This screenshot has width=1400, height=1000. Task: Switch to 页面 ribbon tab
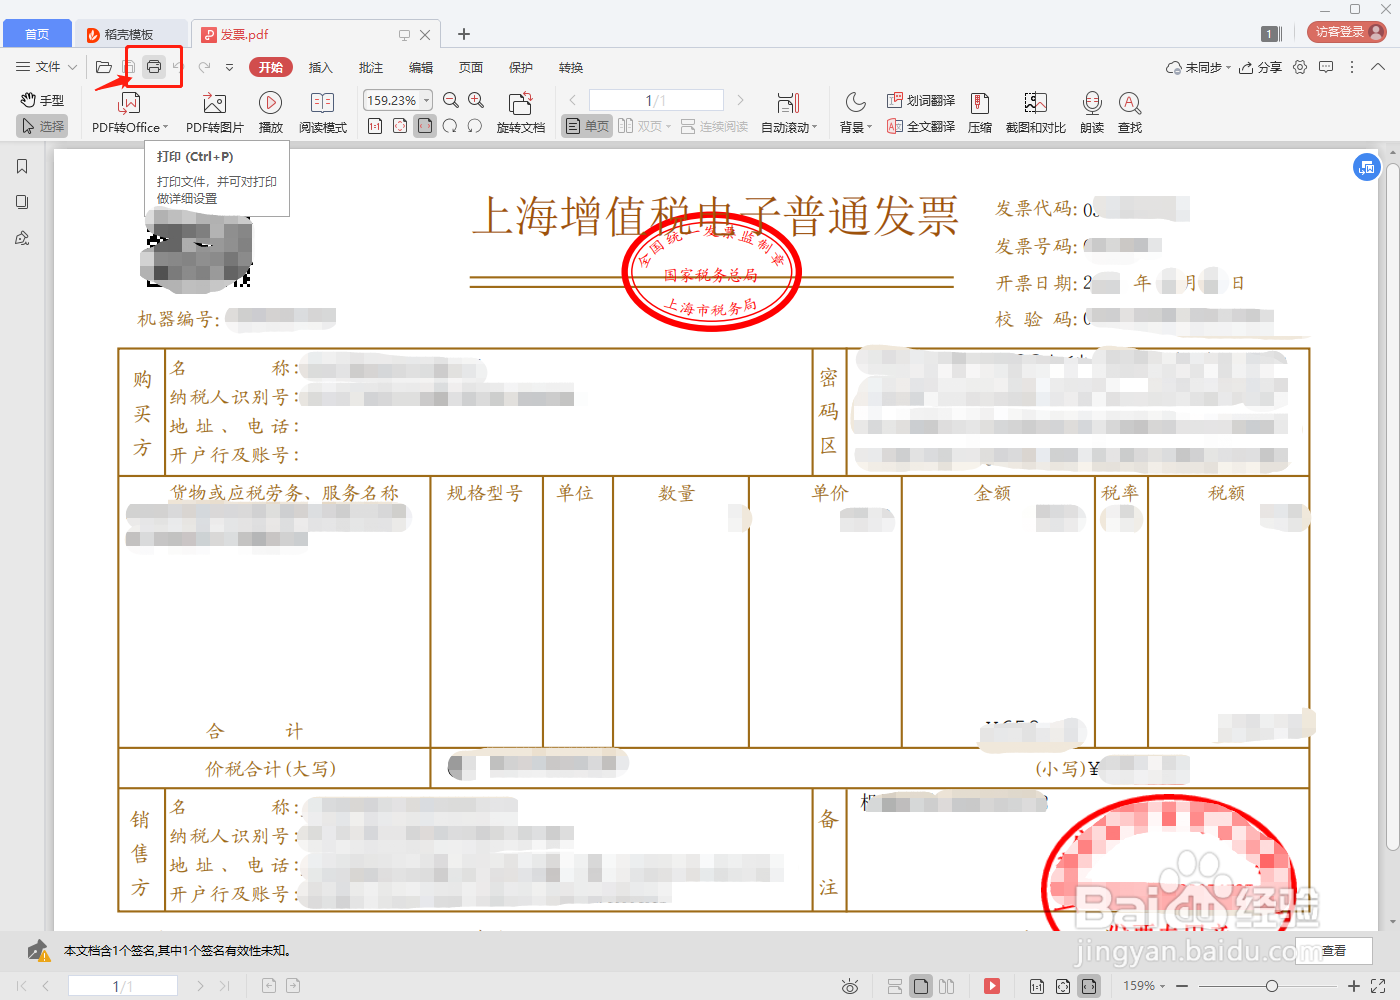(471, 67)
